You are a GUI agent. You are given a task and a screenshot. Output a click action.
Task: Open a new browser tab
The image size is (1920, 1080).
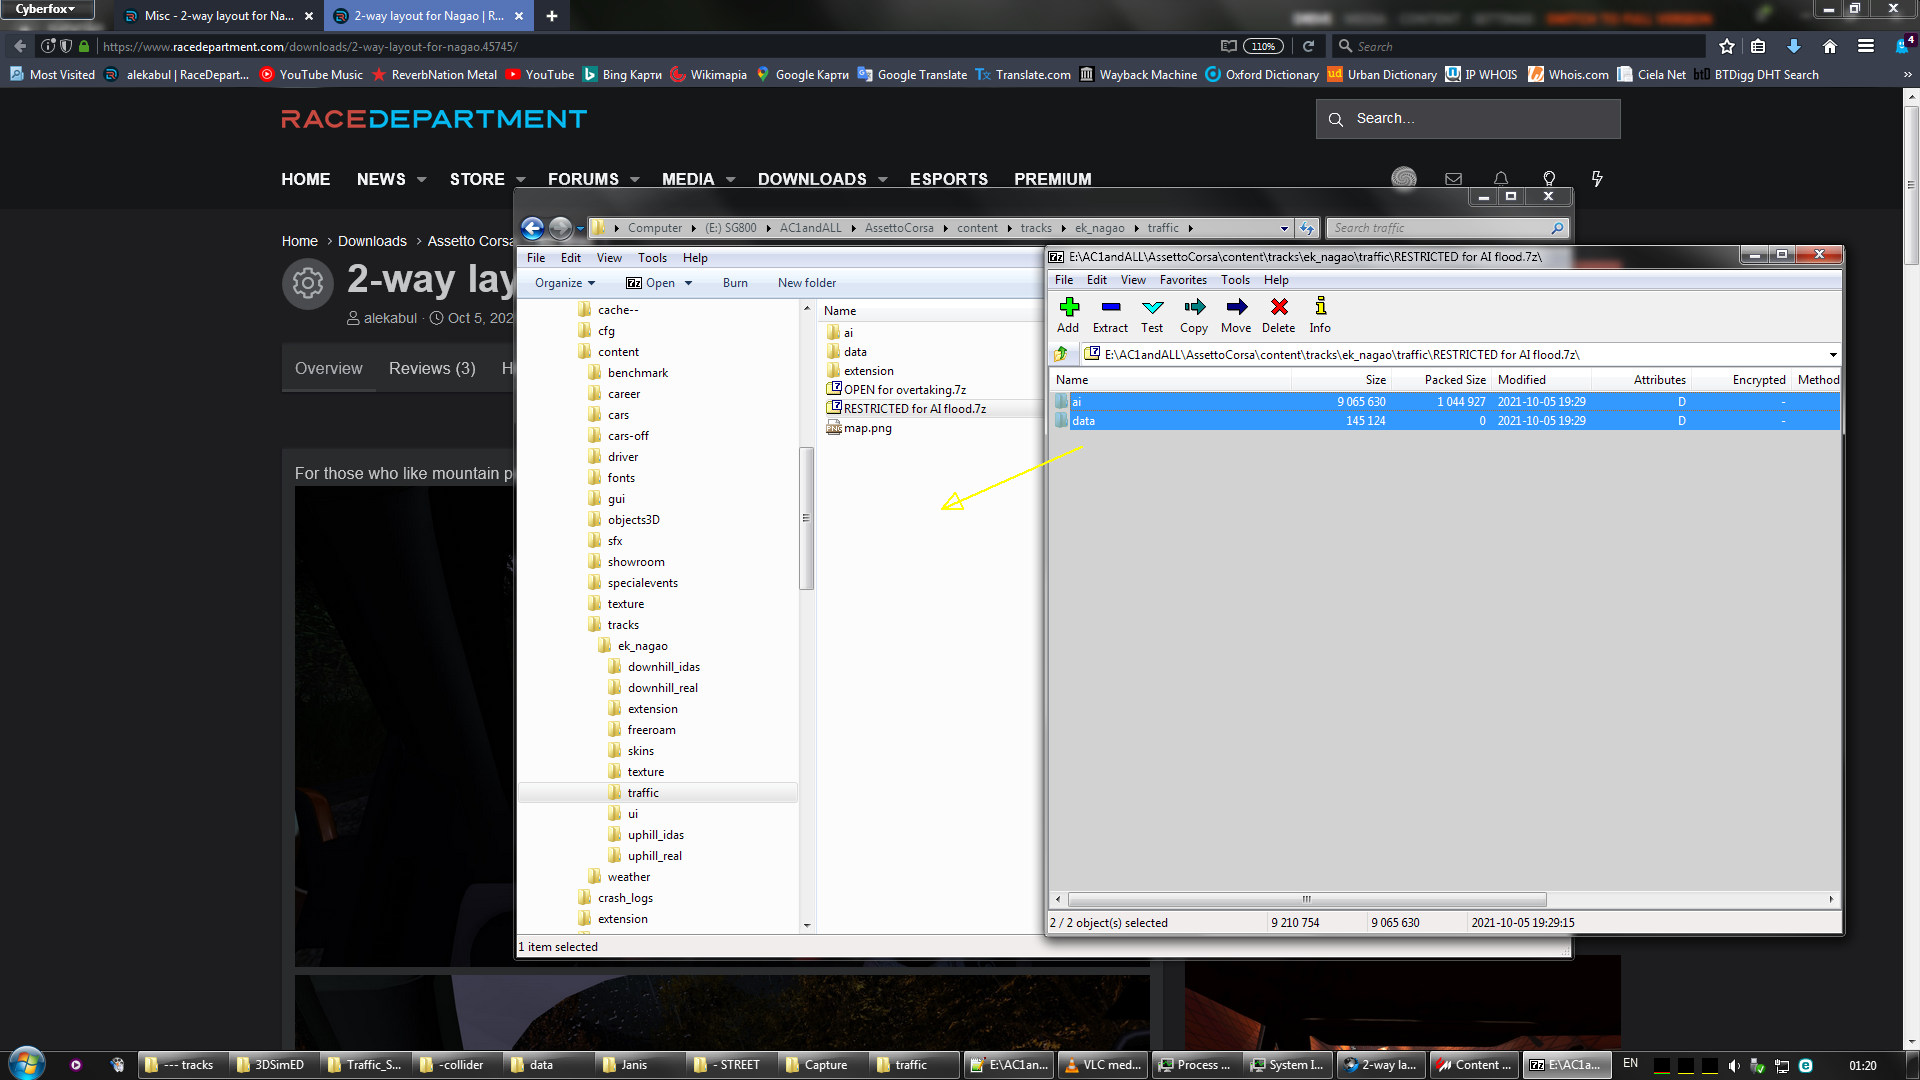coord(551,16)
